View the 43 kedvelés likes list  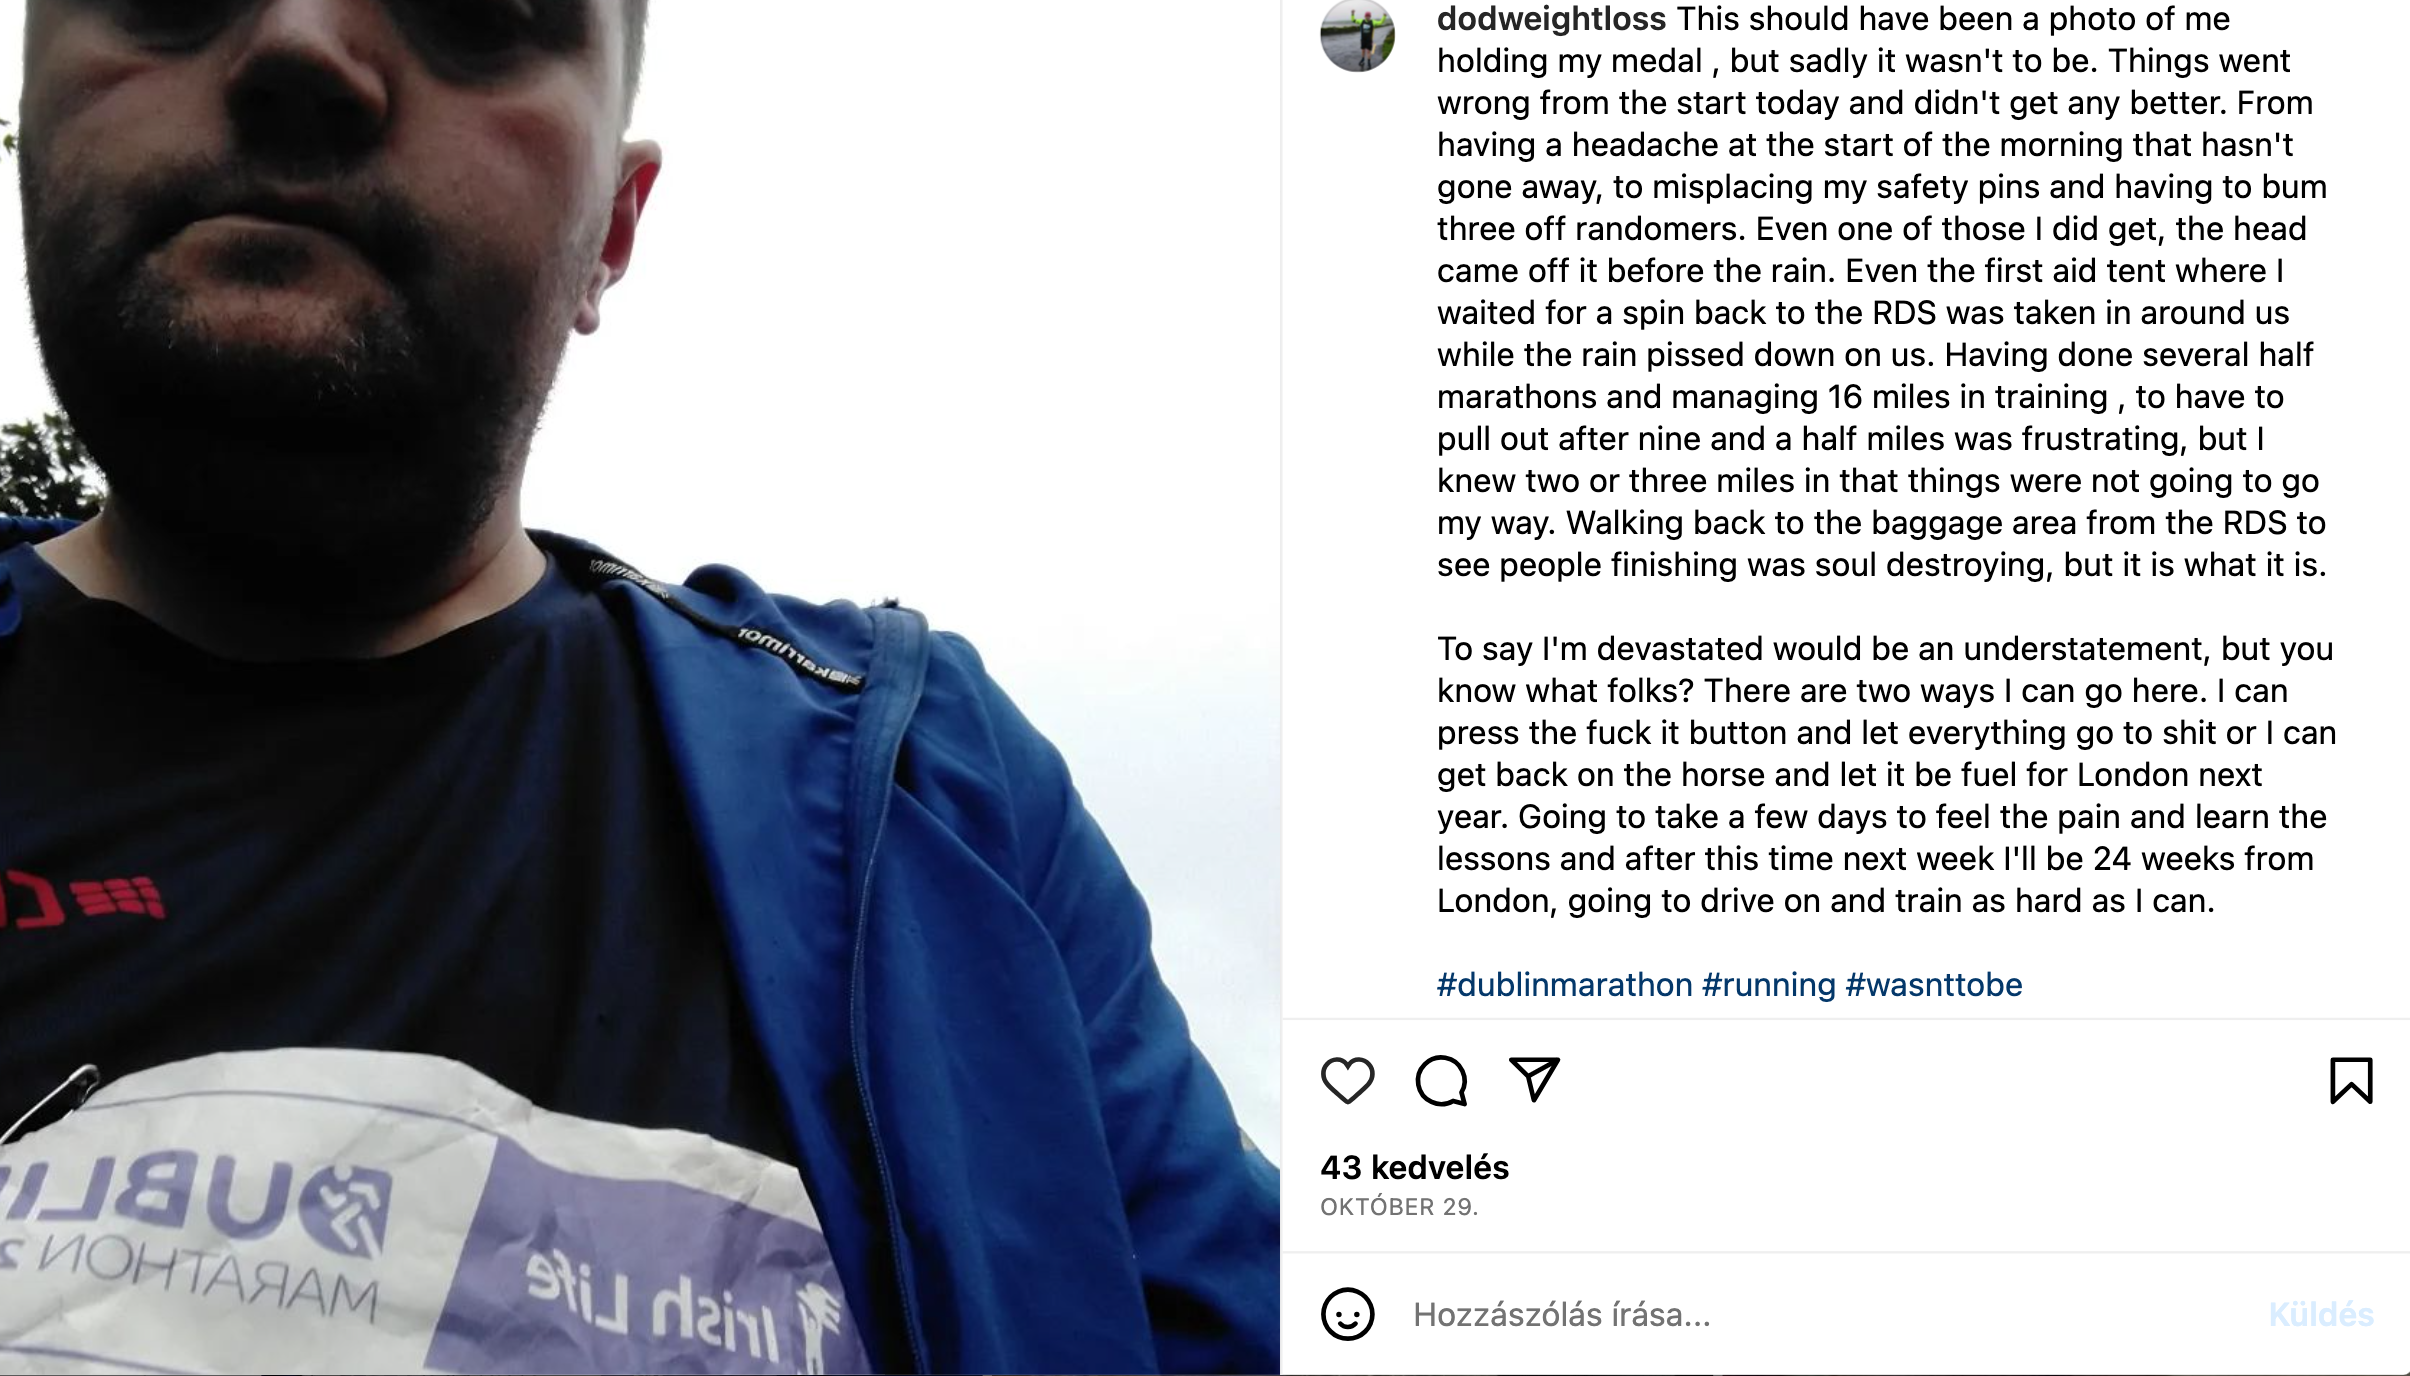[x=1414, y=1167]
